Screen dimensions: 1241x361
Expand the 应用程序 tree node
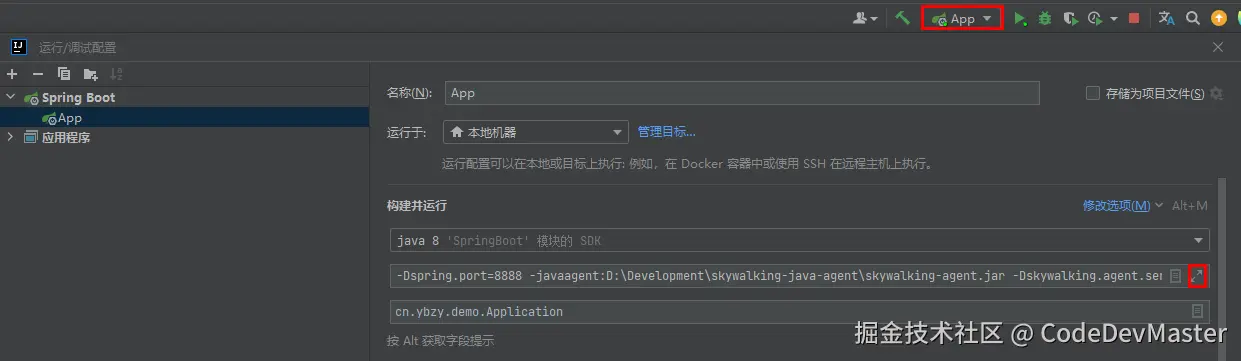coord(11,137)
